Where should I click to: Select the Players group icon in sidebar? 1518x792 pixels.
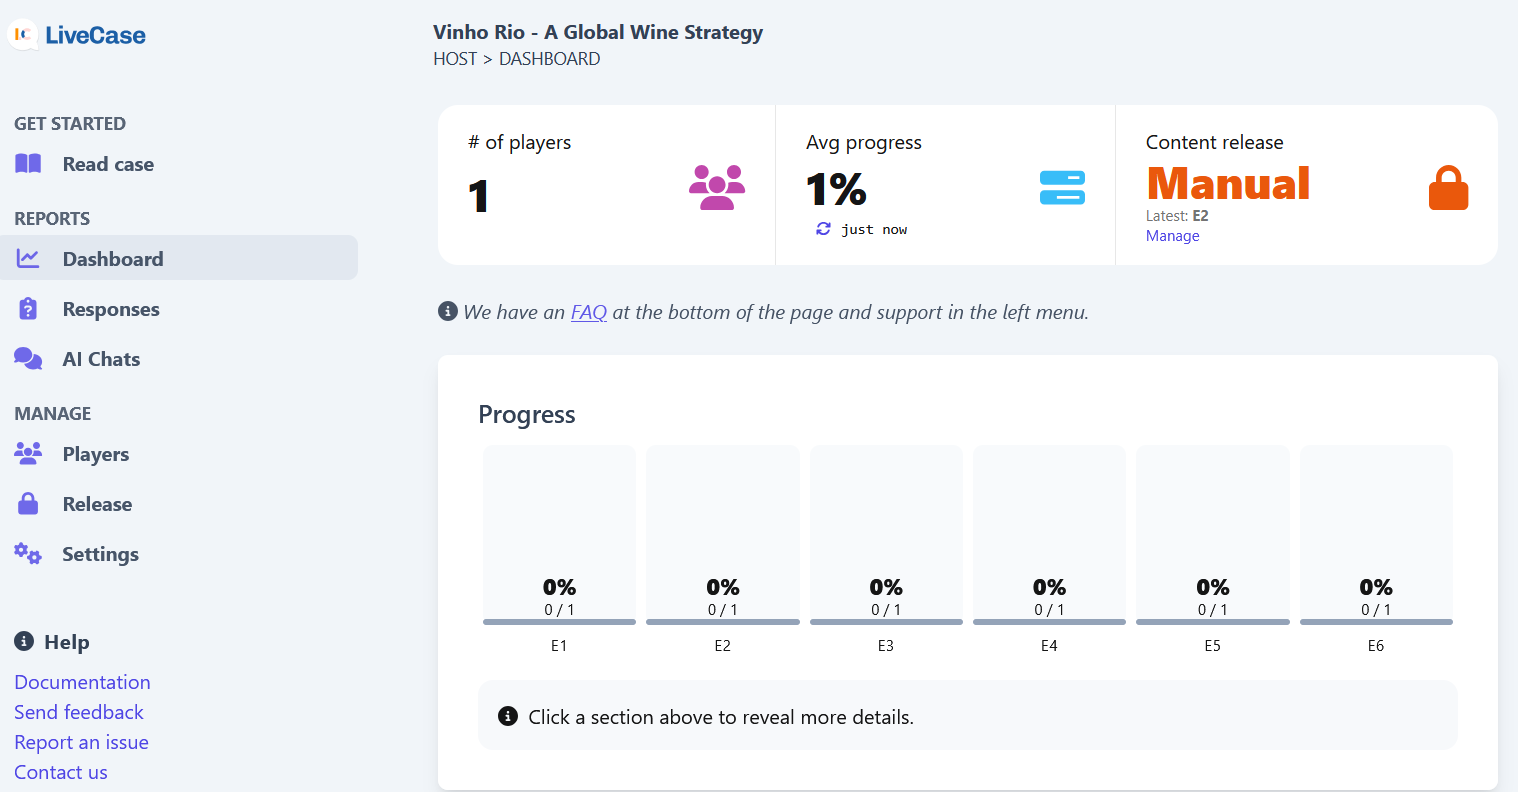point(29,454)
